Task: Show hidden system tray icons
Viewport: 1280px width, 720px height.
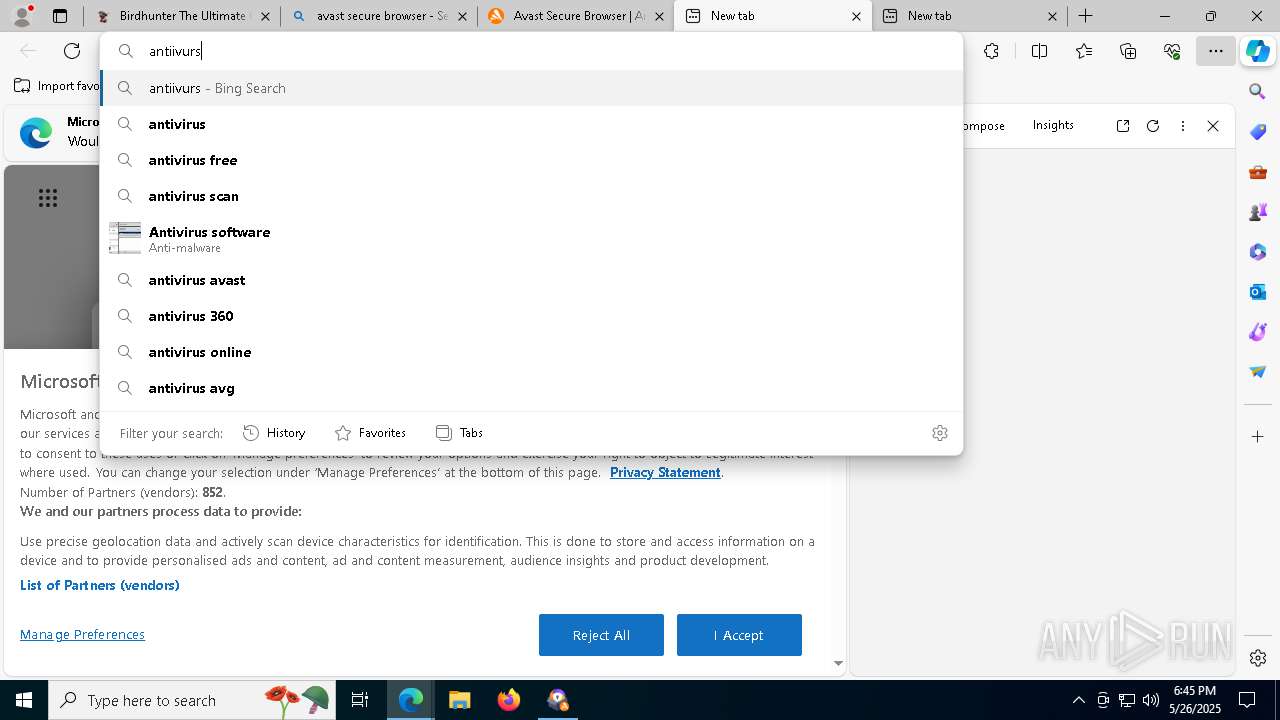Action: [1078, 700]
